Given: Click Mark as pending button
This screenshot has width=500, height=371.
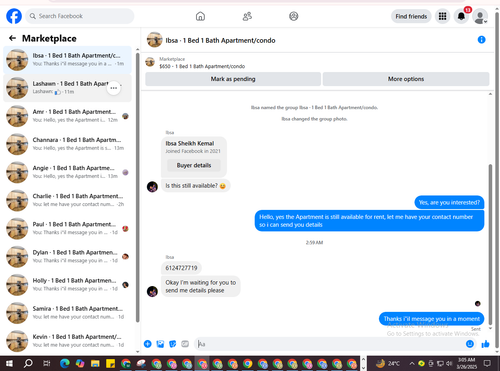Looking at the screenshot, I should tap(233, 79).
